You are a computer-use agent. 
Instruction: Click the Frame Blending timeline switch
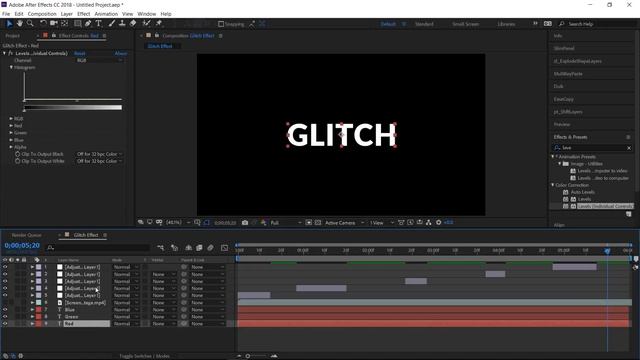point(199,248)
